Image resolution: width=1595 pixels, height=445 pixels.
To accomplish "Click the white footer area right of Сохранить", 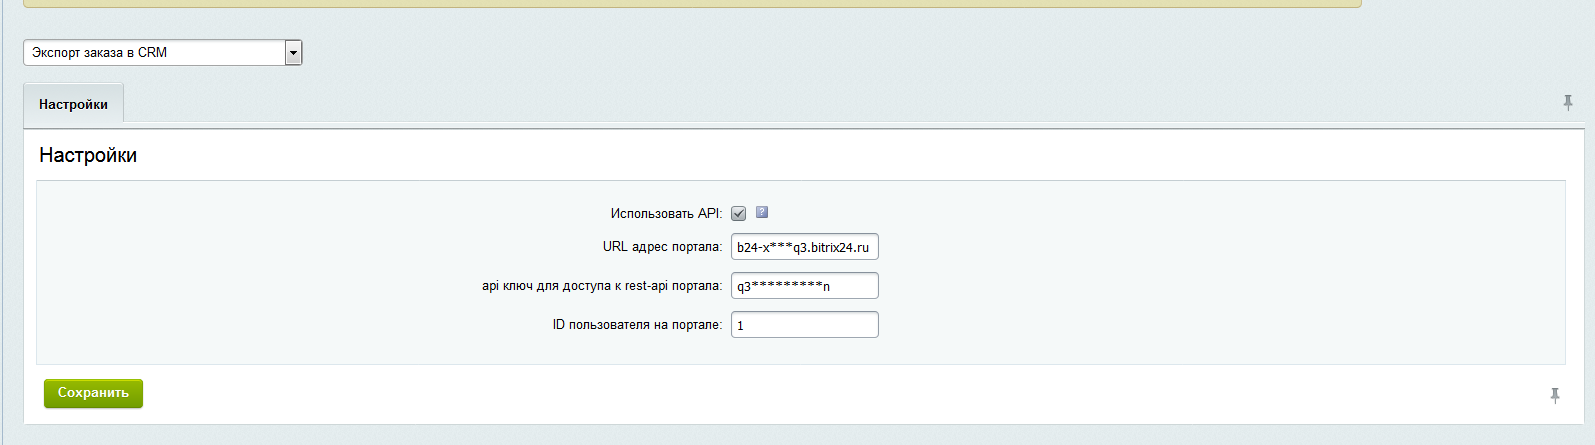I will pyautogui.click(x=800, y=394).
